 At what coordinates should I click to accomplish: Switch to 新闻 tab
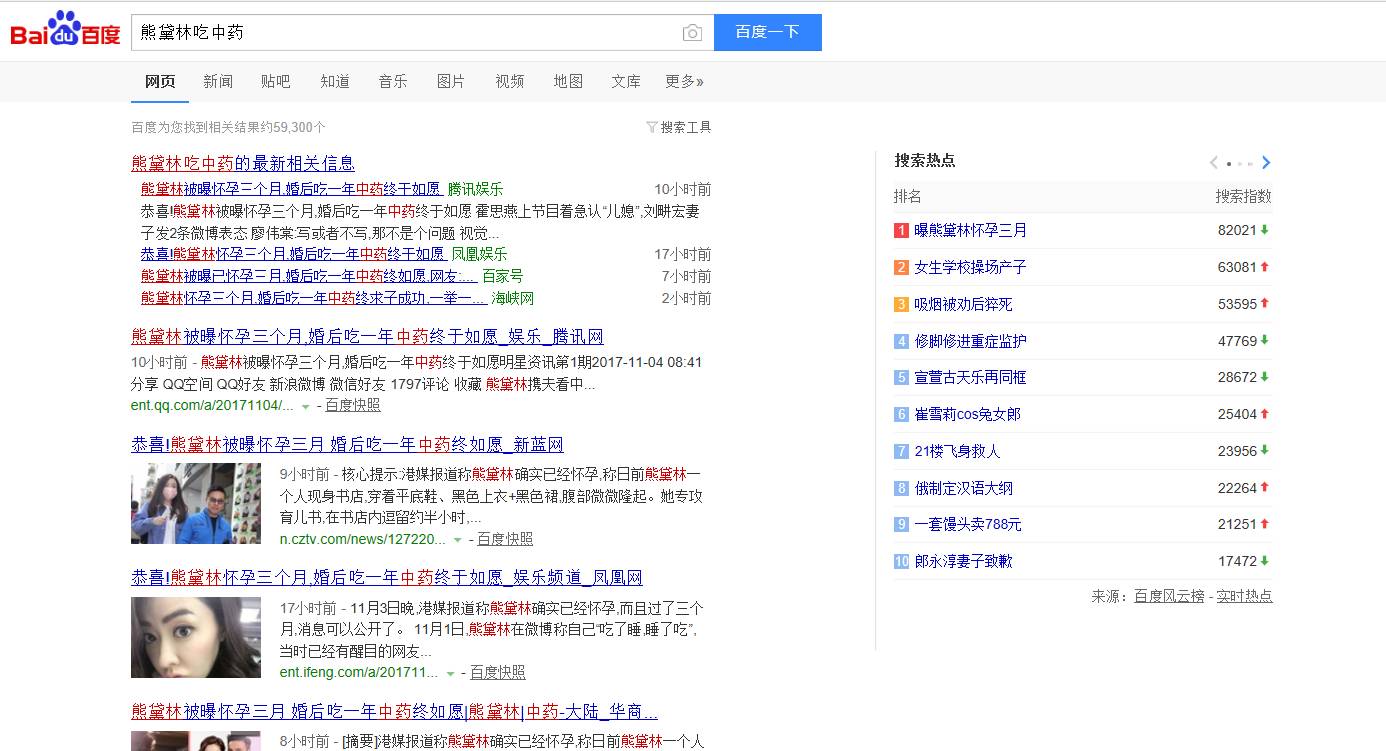click(218, 81)
